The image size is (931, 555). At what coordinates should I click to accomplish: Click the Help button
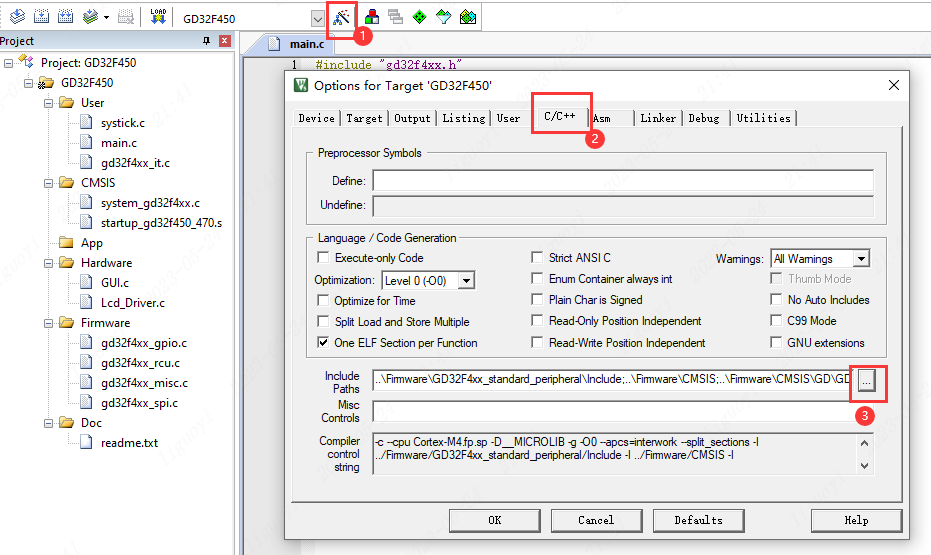tap(856, 521)
